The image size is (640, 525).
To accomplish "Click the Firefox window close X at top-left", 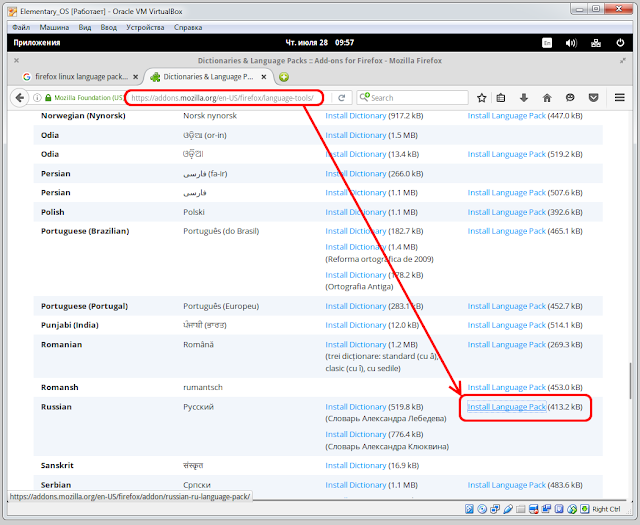I will [16, 60].
